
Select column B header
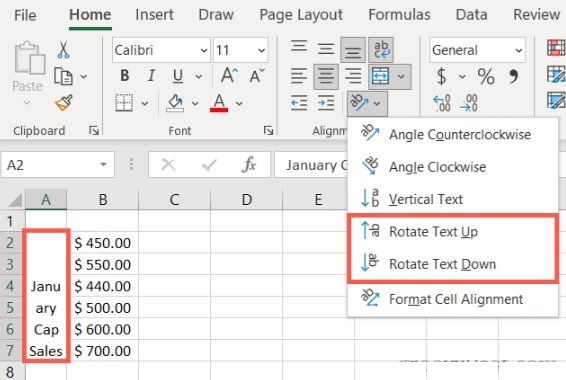pyautogui.click(x=103, y=199)
